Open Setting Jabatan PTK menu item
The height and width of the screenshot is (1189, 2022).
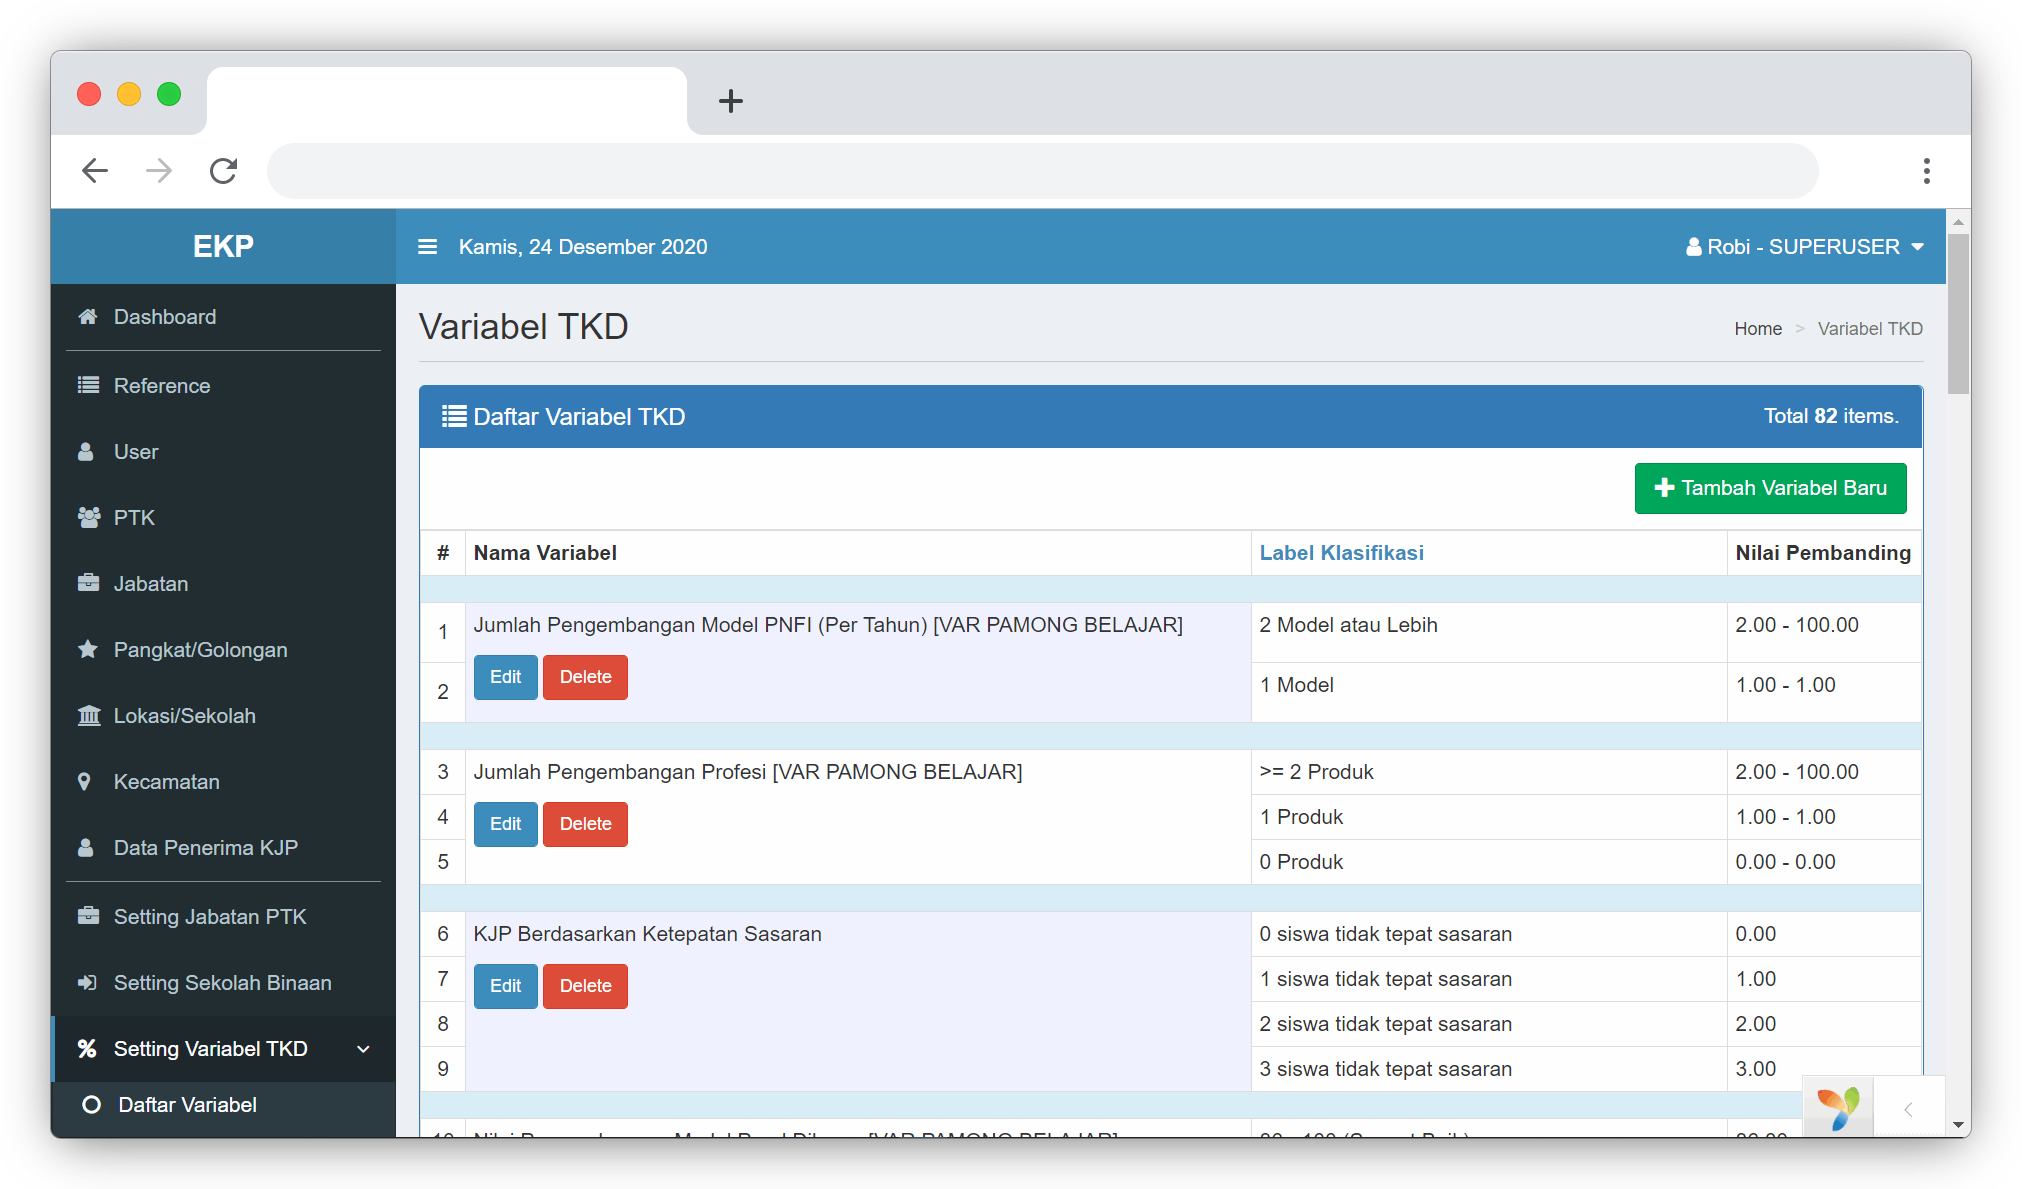click(x=224, y=917)
